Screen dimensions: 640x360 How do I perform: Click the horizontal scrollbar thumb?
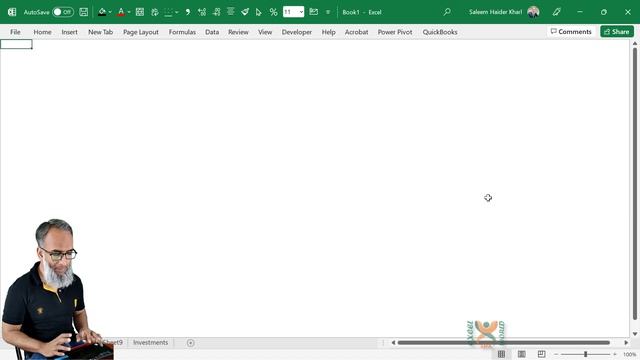point(504,342)
